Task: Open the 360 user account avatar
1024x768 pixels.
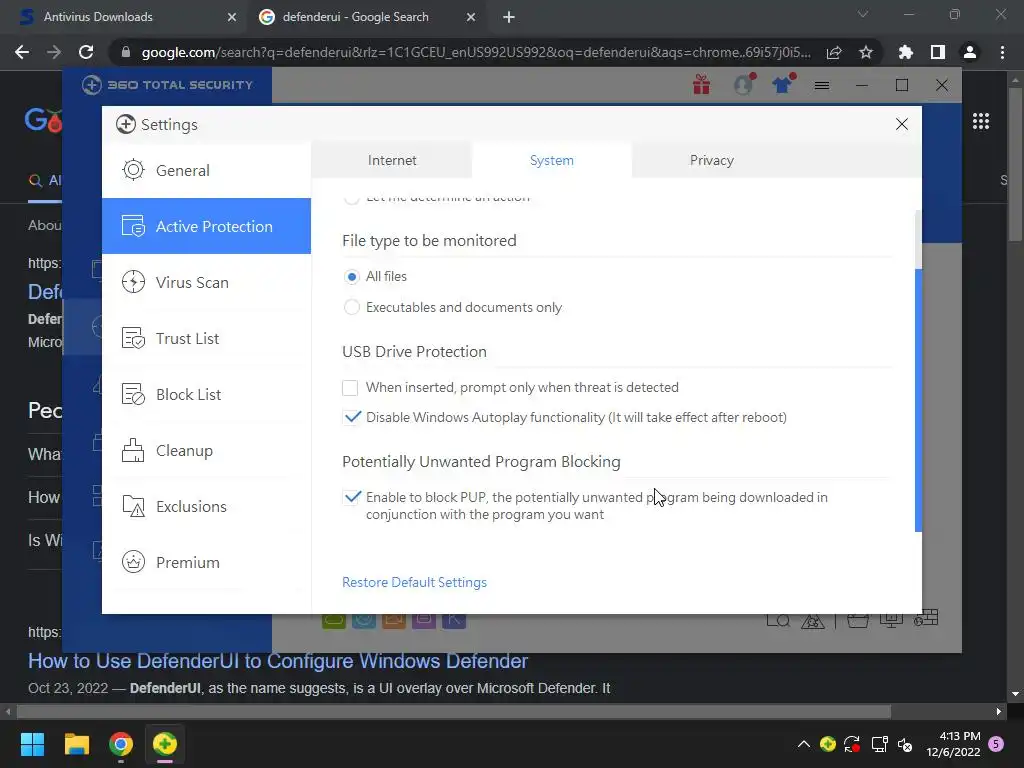Action: 743,85
